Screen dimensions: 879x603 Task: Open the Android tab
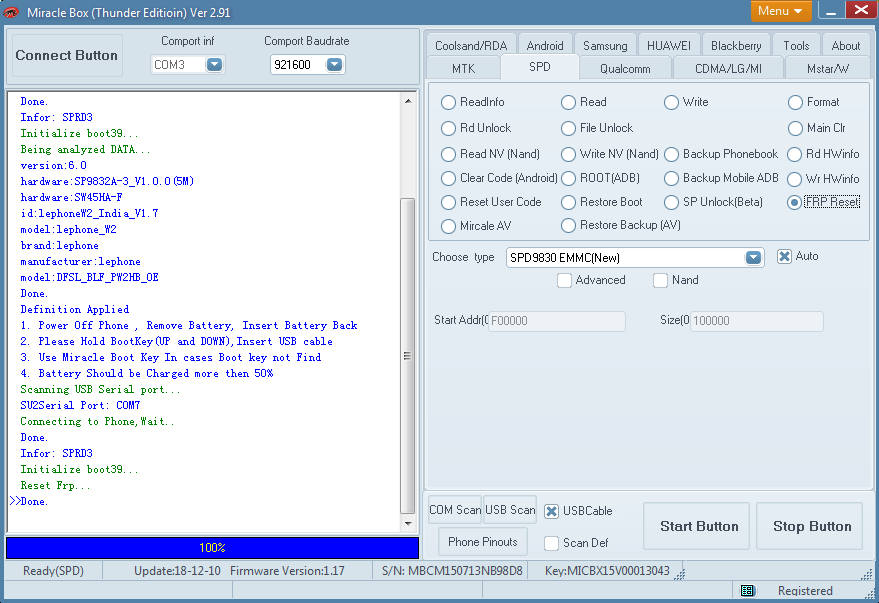545,45
